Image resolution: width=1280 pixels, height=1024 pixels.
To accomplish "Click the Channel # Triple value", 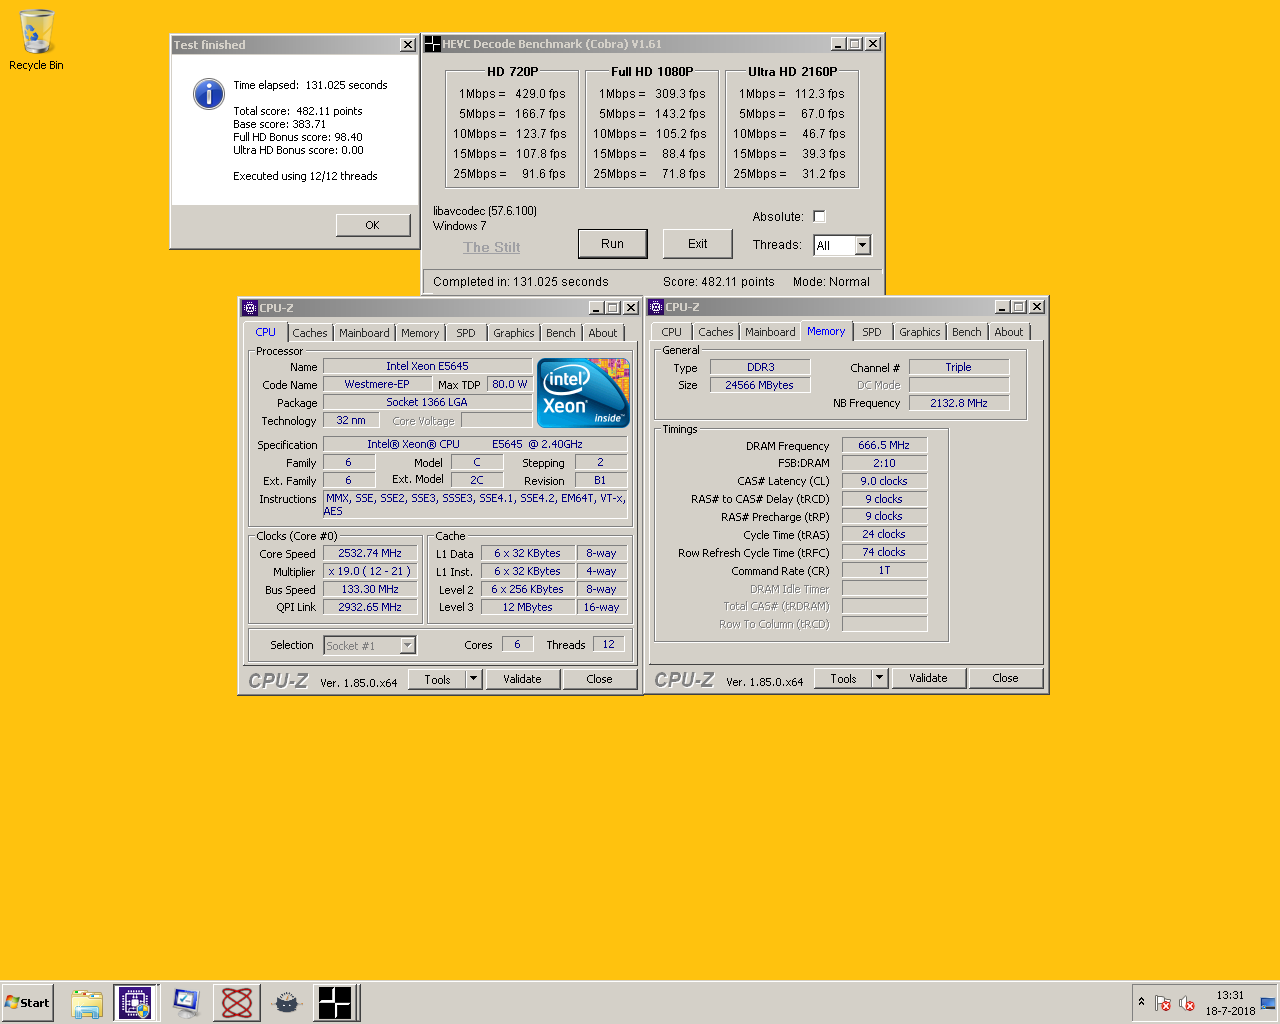I will pos(959,367).
